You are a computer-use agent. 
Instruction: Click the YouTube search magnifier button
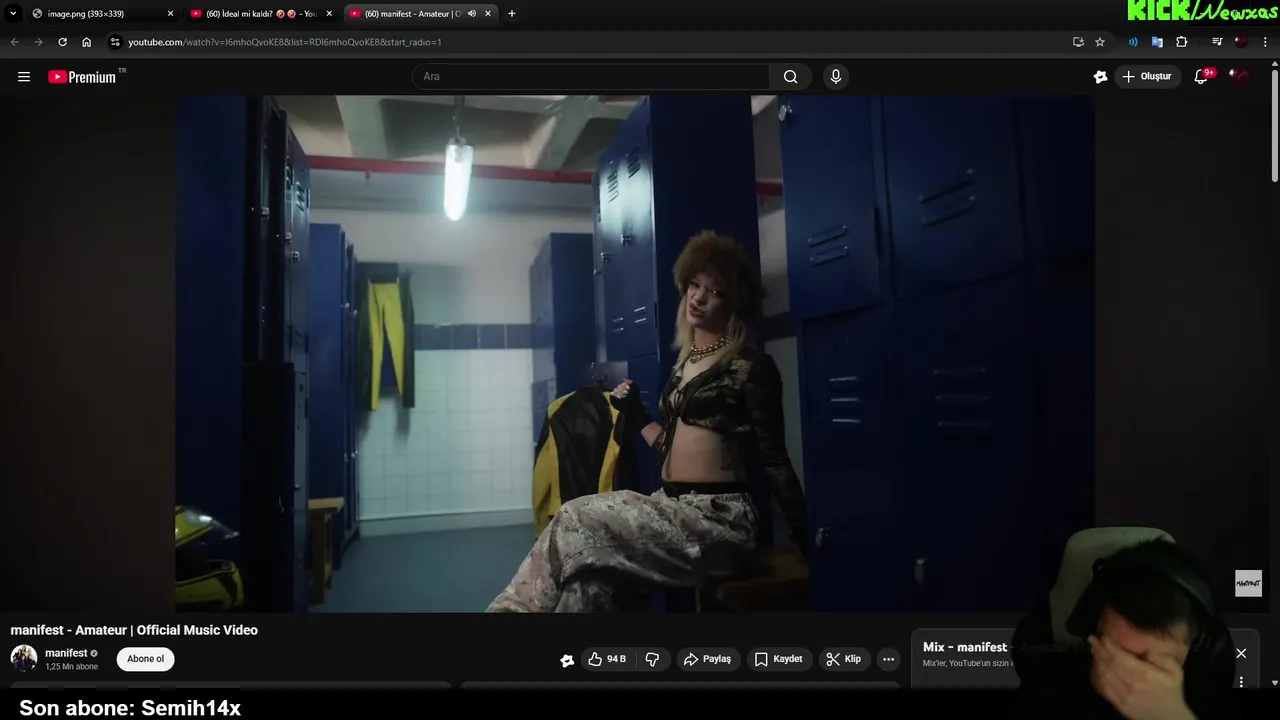(x=790, y=76)
